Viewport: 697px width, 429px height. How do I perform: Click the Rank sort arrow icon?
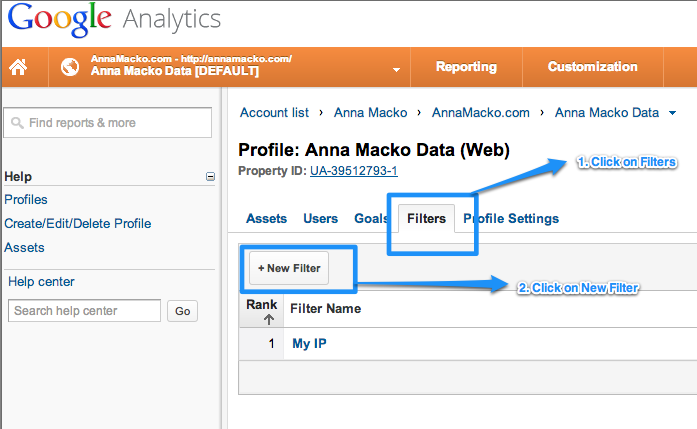pos(268,319)
